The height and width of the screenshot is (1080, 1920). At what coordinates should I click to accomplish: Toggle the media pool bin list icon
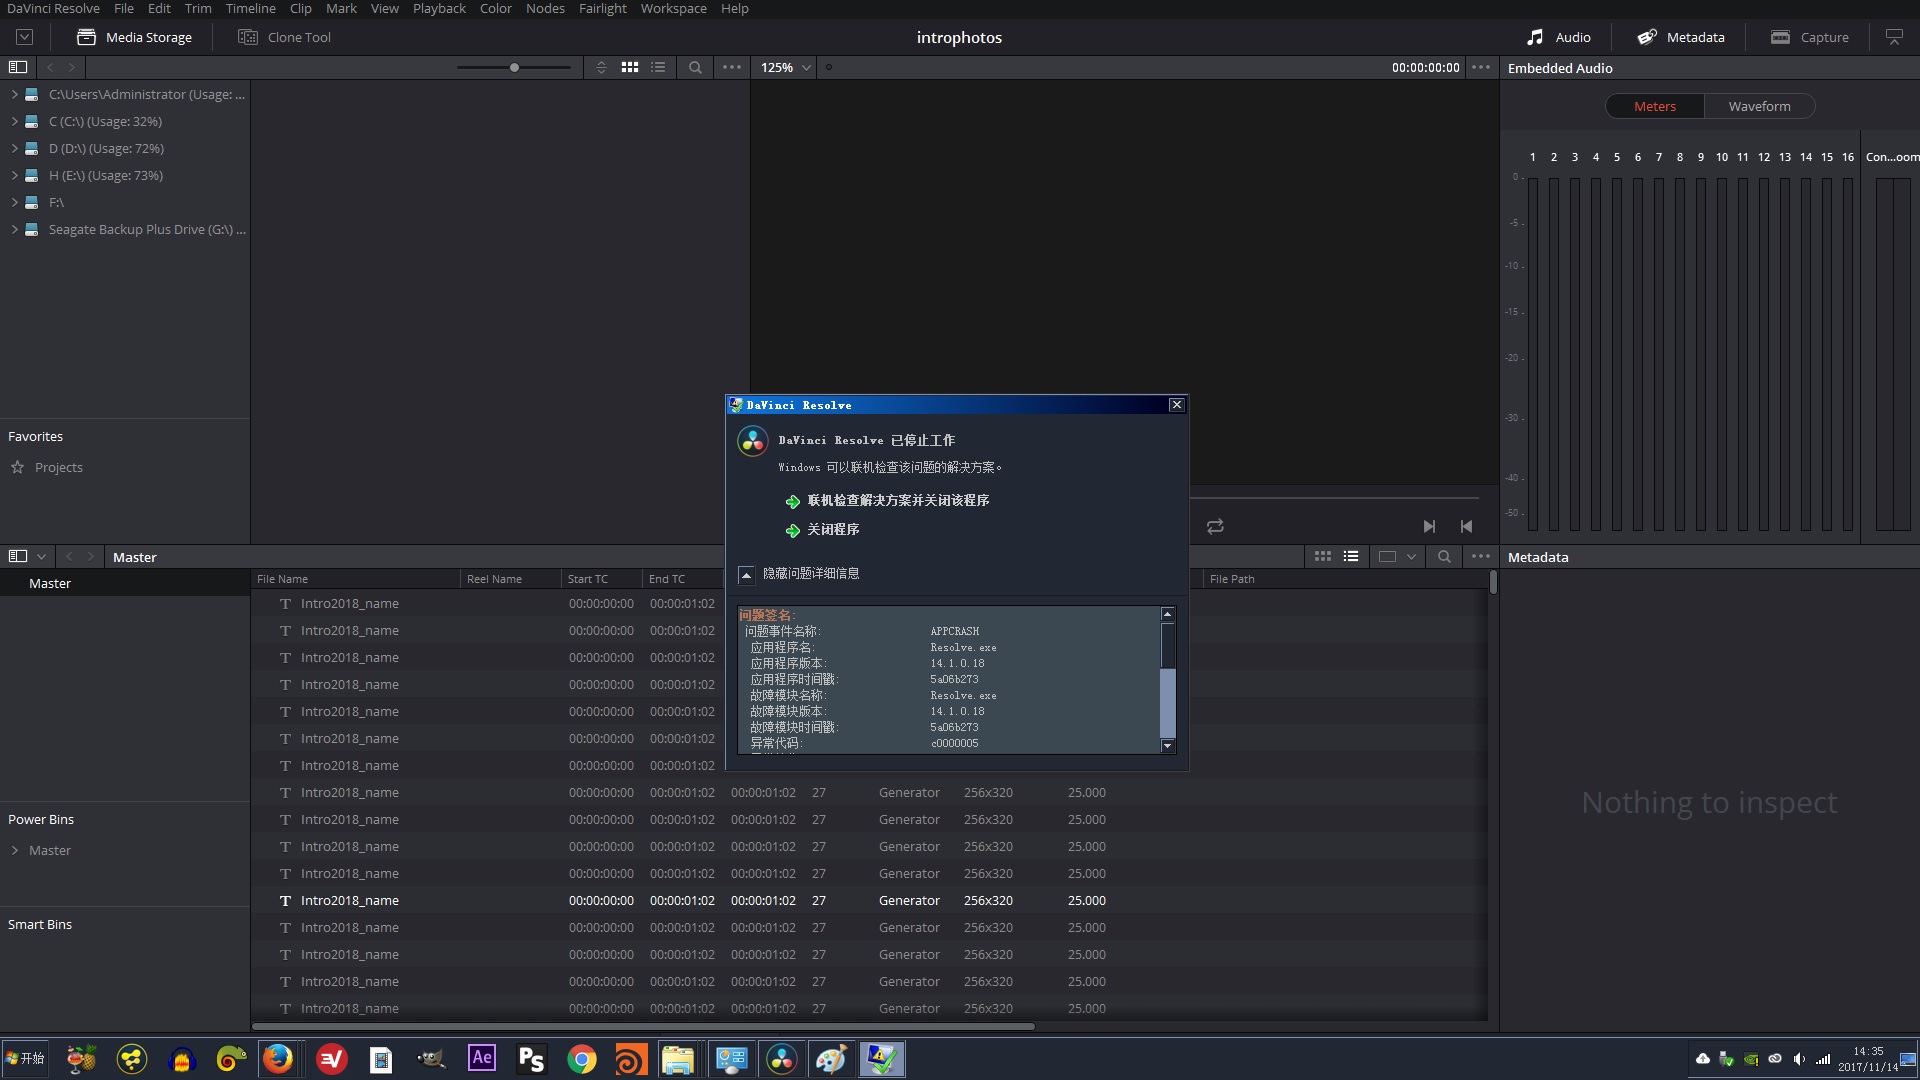[18, 556]
